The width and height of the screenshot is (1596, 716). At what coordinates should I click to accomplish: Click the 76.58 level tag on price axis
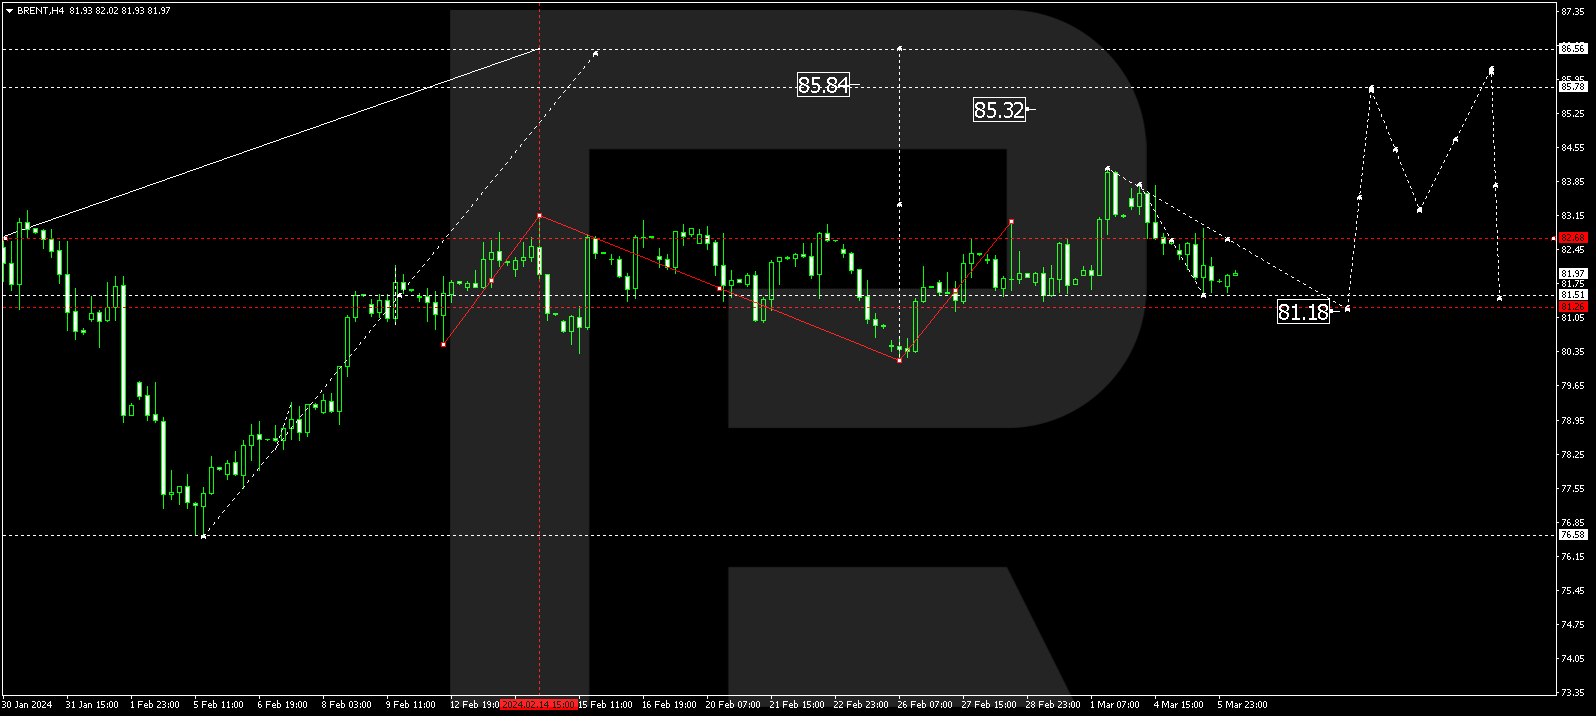(x=1573, y=534)
